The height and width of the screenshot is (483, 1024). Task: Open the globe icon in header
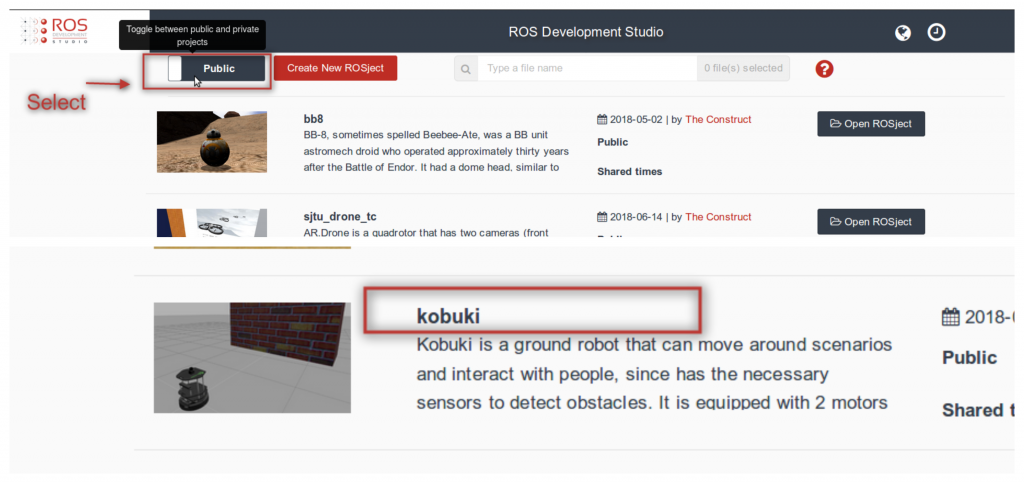coord(903,33)
